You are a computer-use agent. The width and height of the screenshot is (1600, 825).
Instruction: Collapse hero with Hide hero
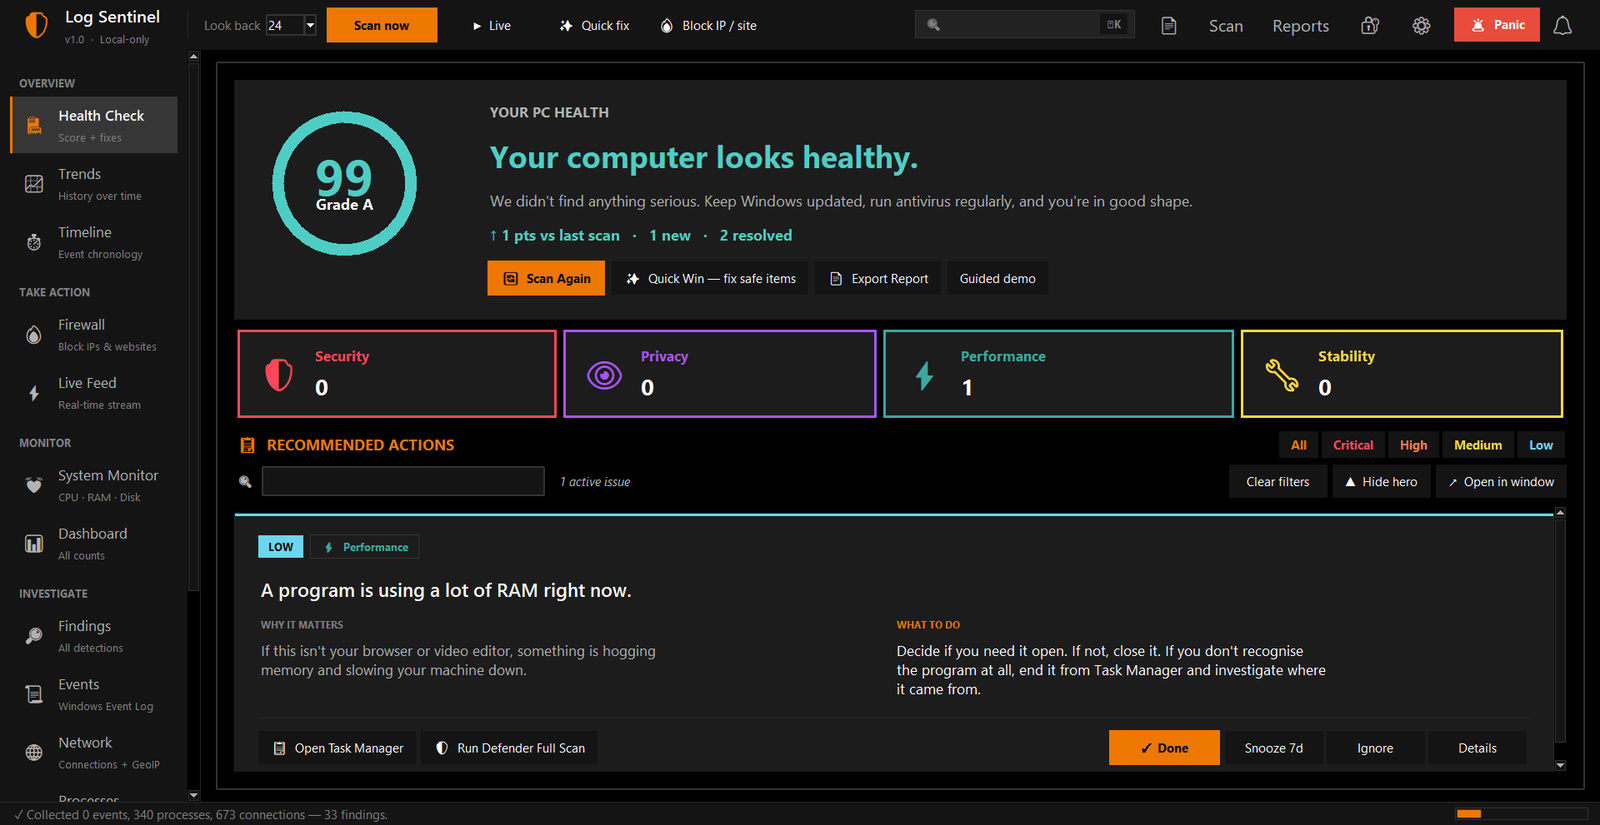1381,482
